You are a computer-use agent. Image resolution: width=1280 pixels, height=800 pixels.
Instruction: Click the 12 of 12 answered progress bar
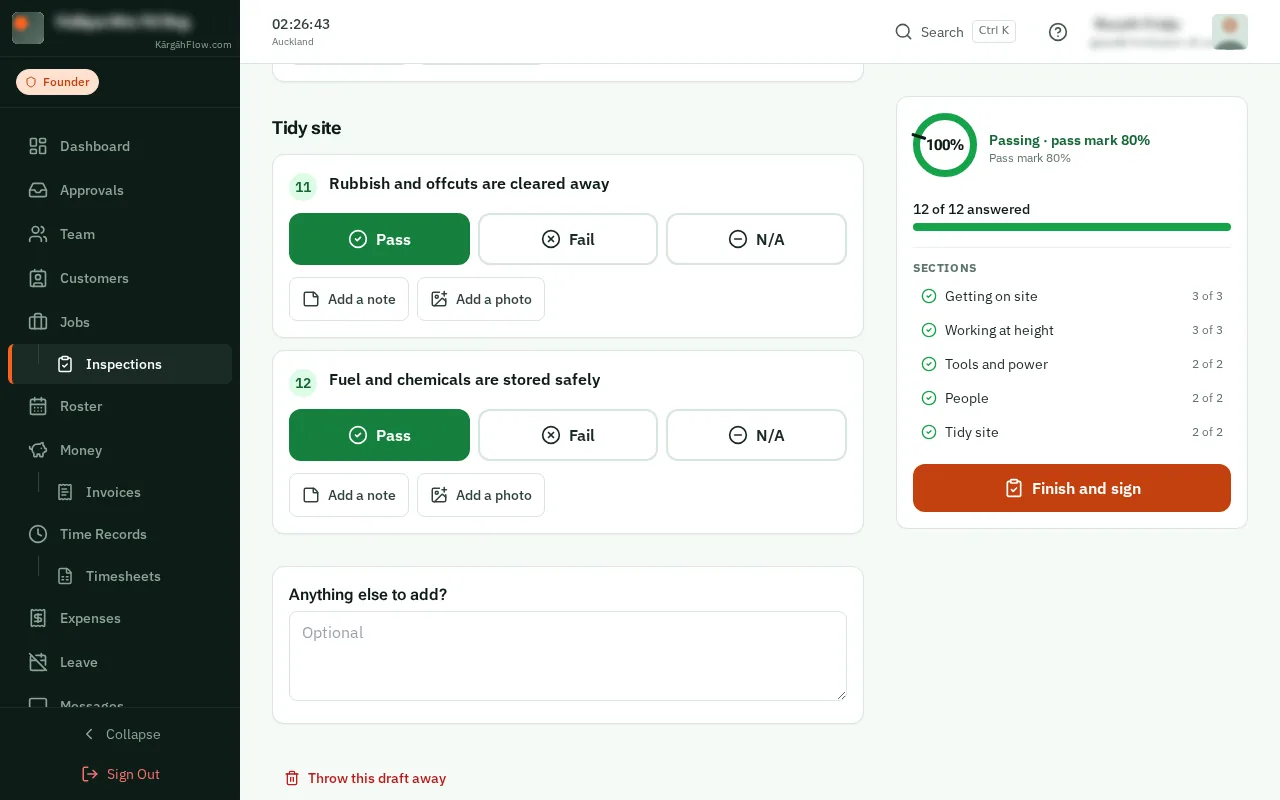click(1072, 227)
